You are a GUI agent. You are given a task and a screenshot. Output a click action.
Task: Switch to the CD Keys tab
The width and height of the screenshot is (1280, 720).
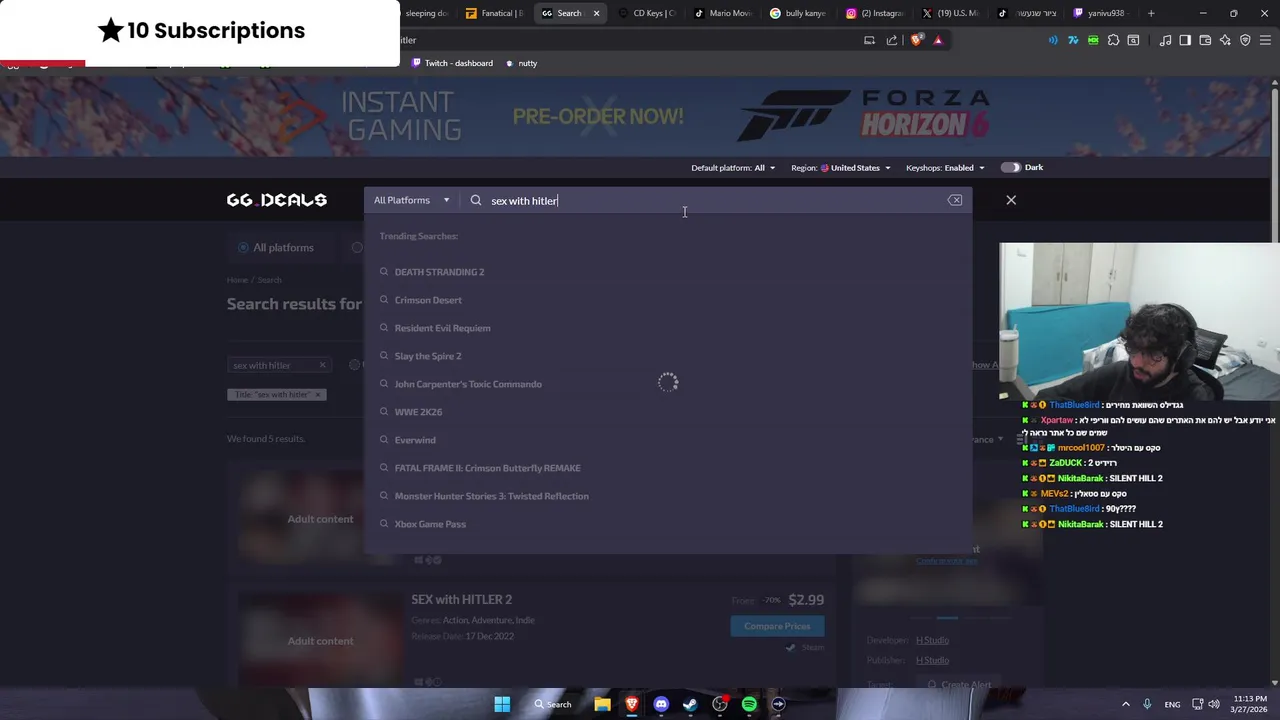646,13
